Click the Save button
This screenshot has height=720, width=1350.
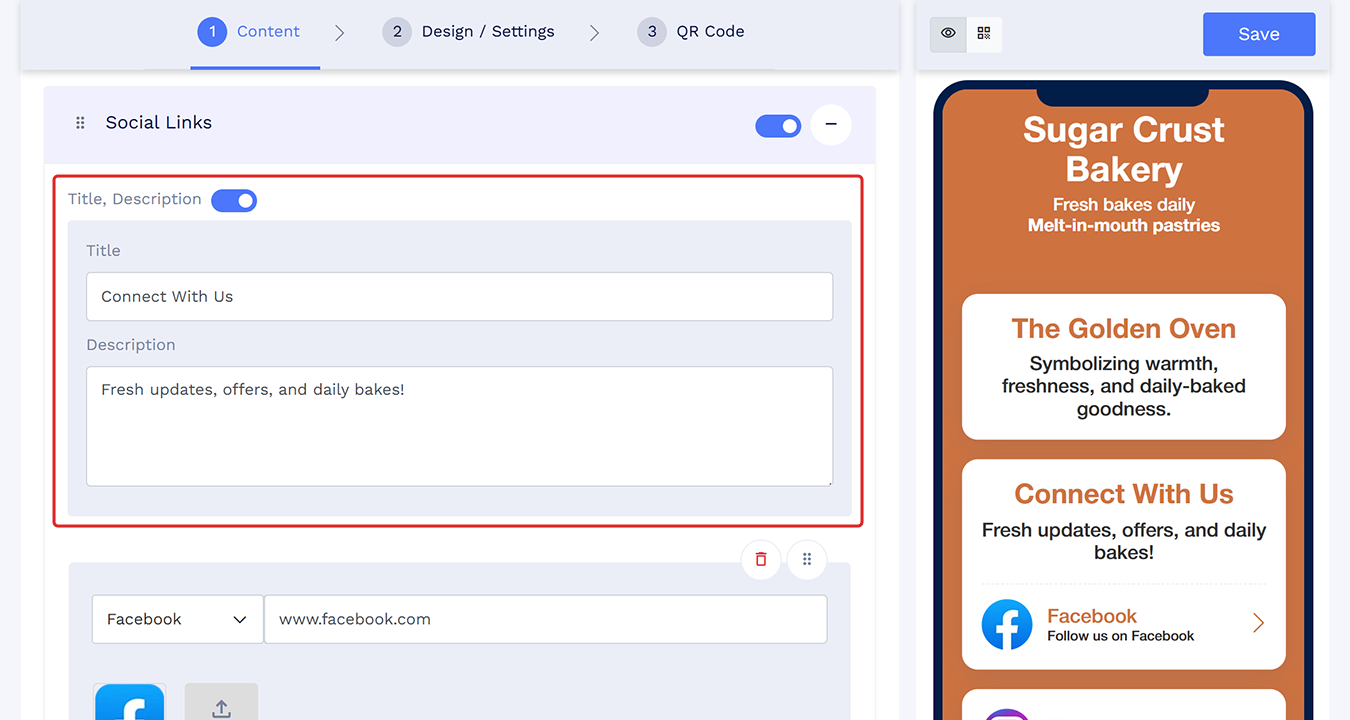1259,34
